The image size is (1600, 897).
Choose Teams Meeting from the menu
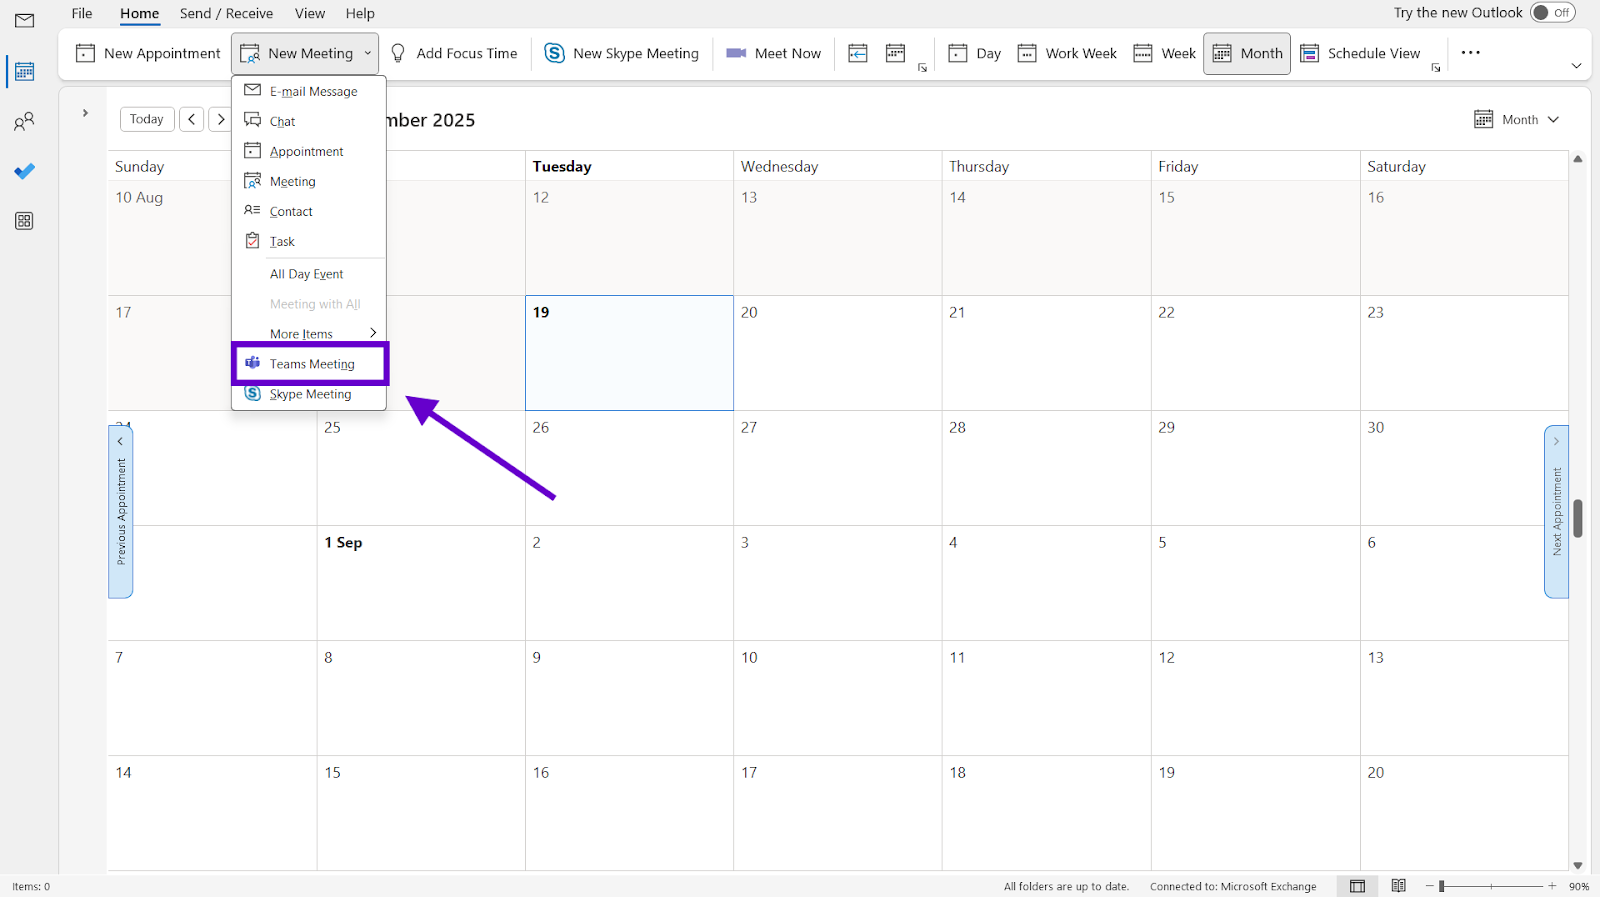pyautogui.click(x=310, y=364)
